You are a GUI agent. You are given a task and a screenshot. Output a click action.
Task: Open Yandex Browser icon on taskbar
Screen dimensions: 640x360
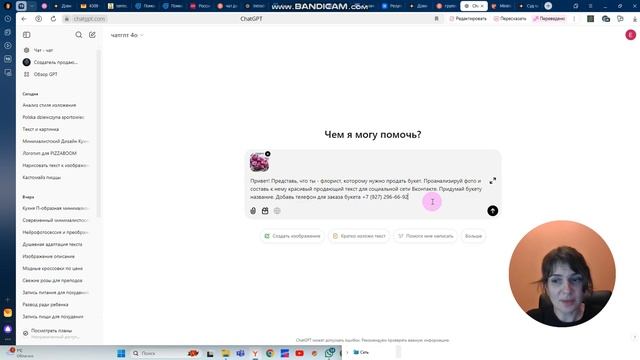click(255, 353)
